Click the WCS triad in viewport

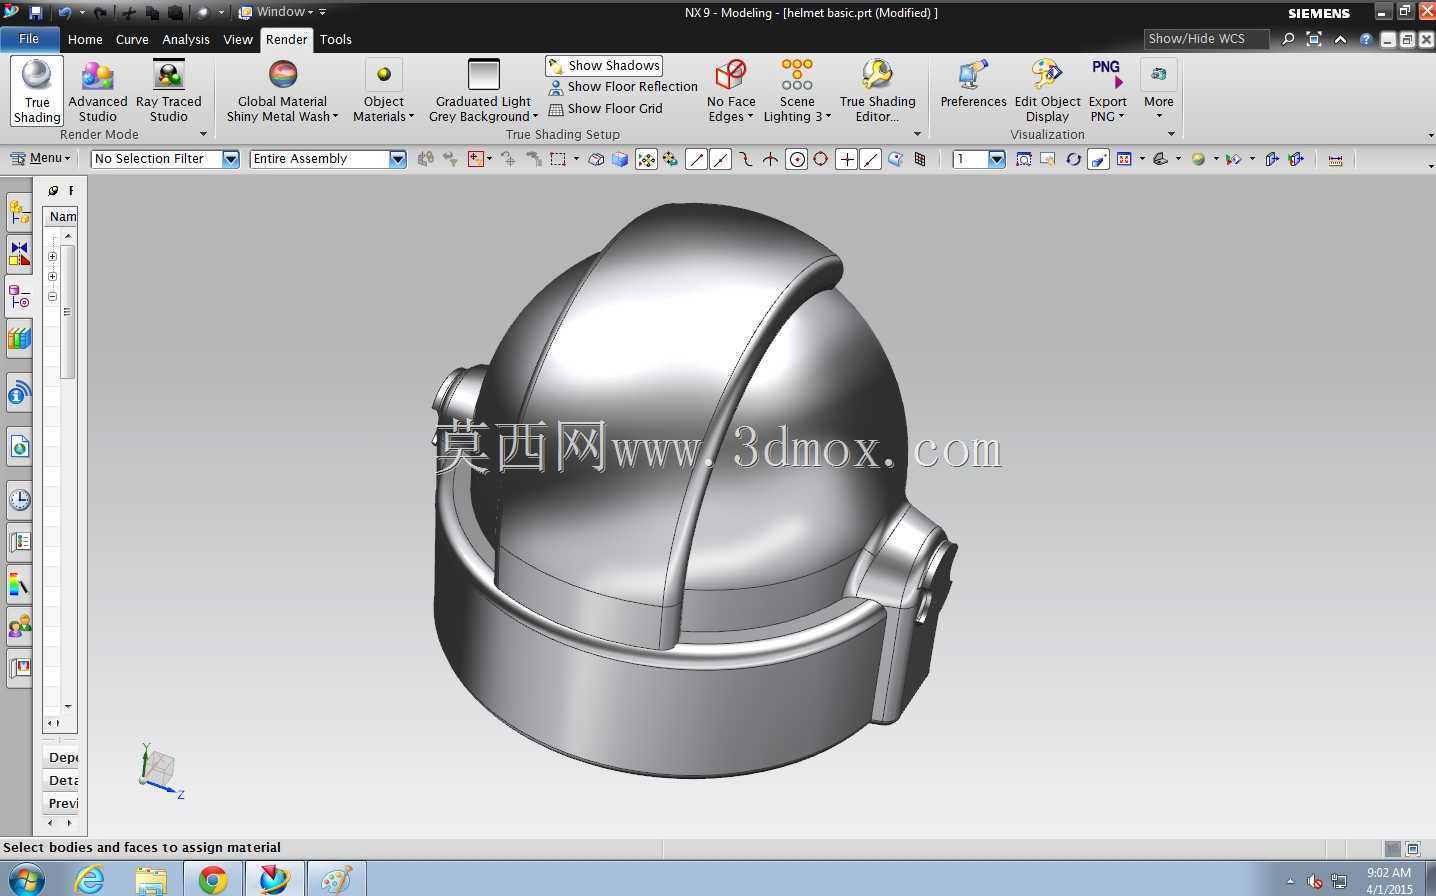pos(160,771)
